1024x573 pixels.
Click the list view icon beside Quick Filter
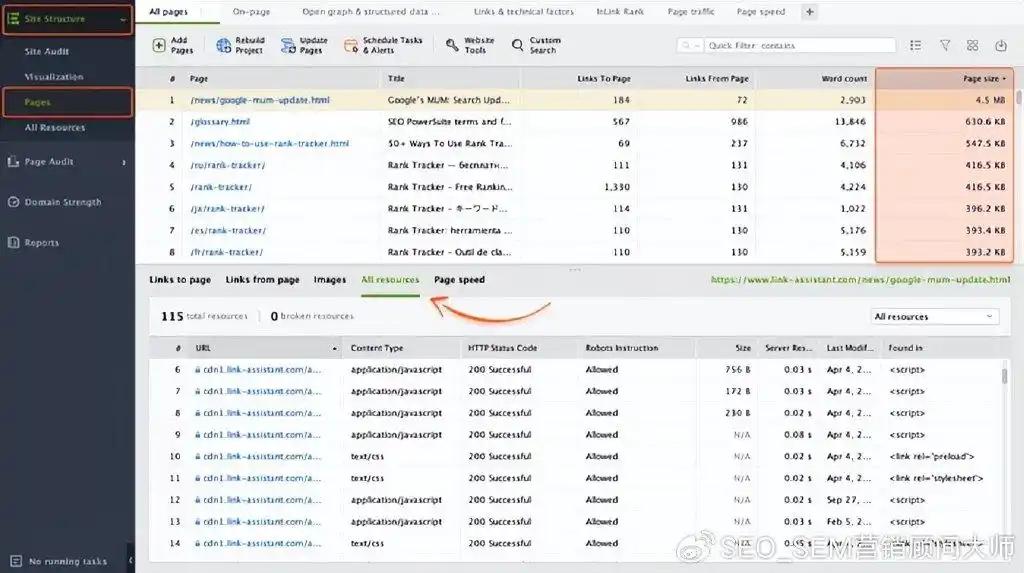point(916,46)
